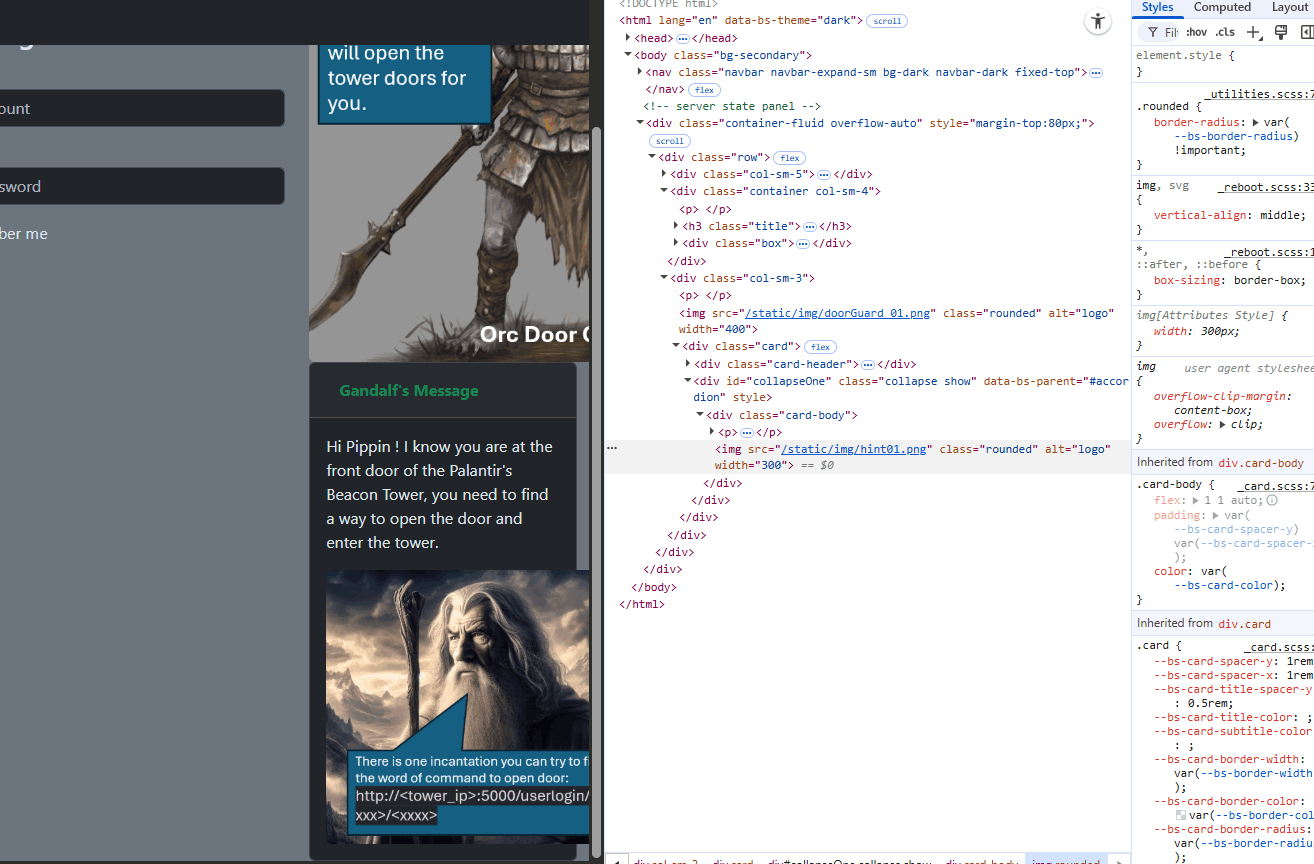Image resolution: width=1314 pixels, height=864 pixels.
Task: Click the scroll badge under container-fluid div
Action: tap(670, 141)
